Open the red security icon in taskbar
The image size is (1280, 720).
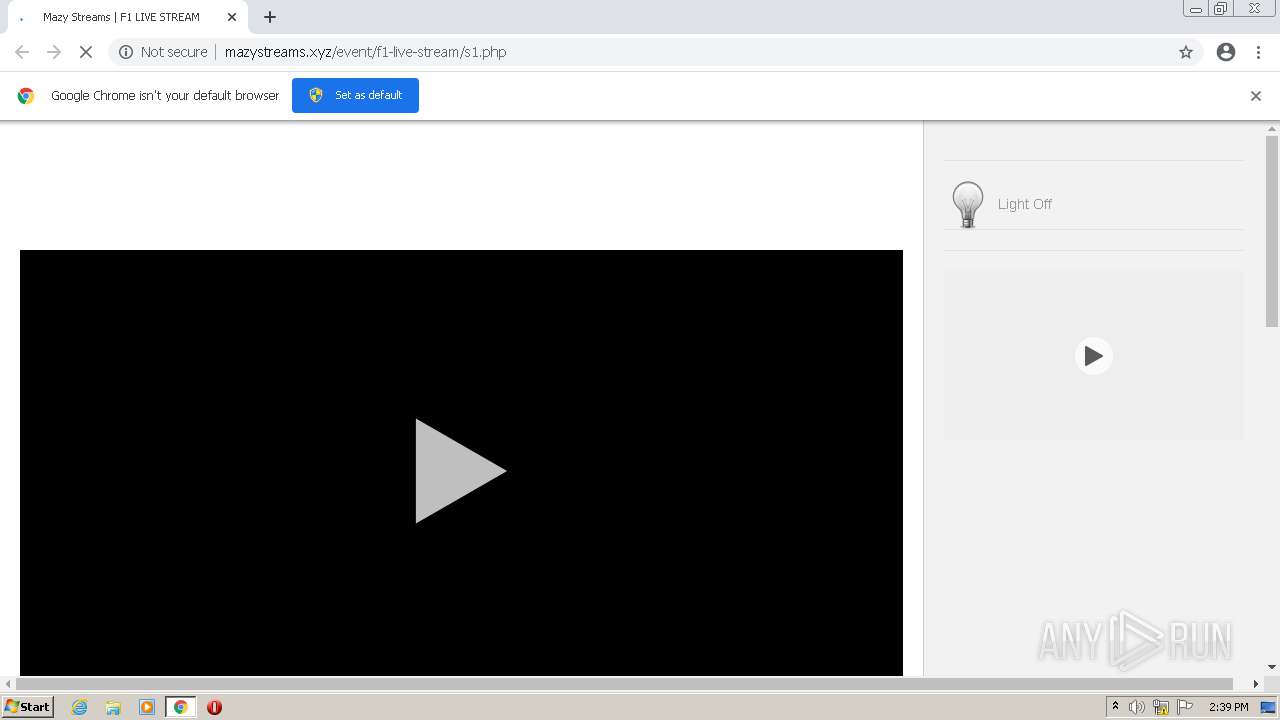coord(214,707)
